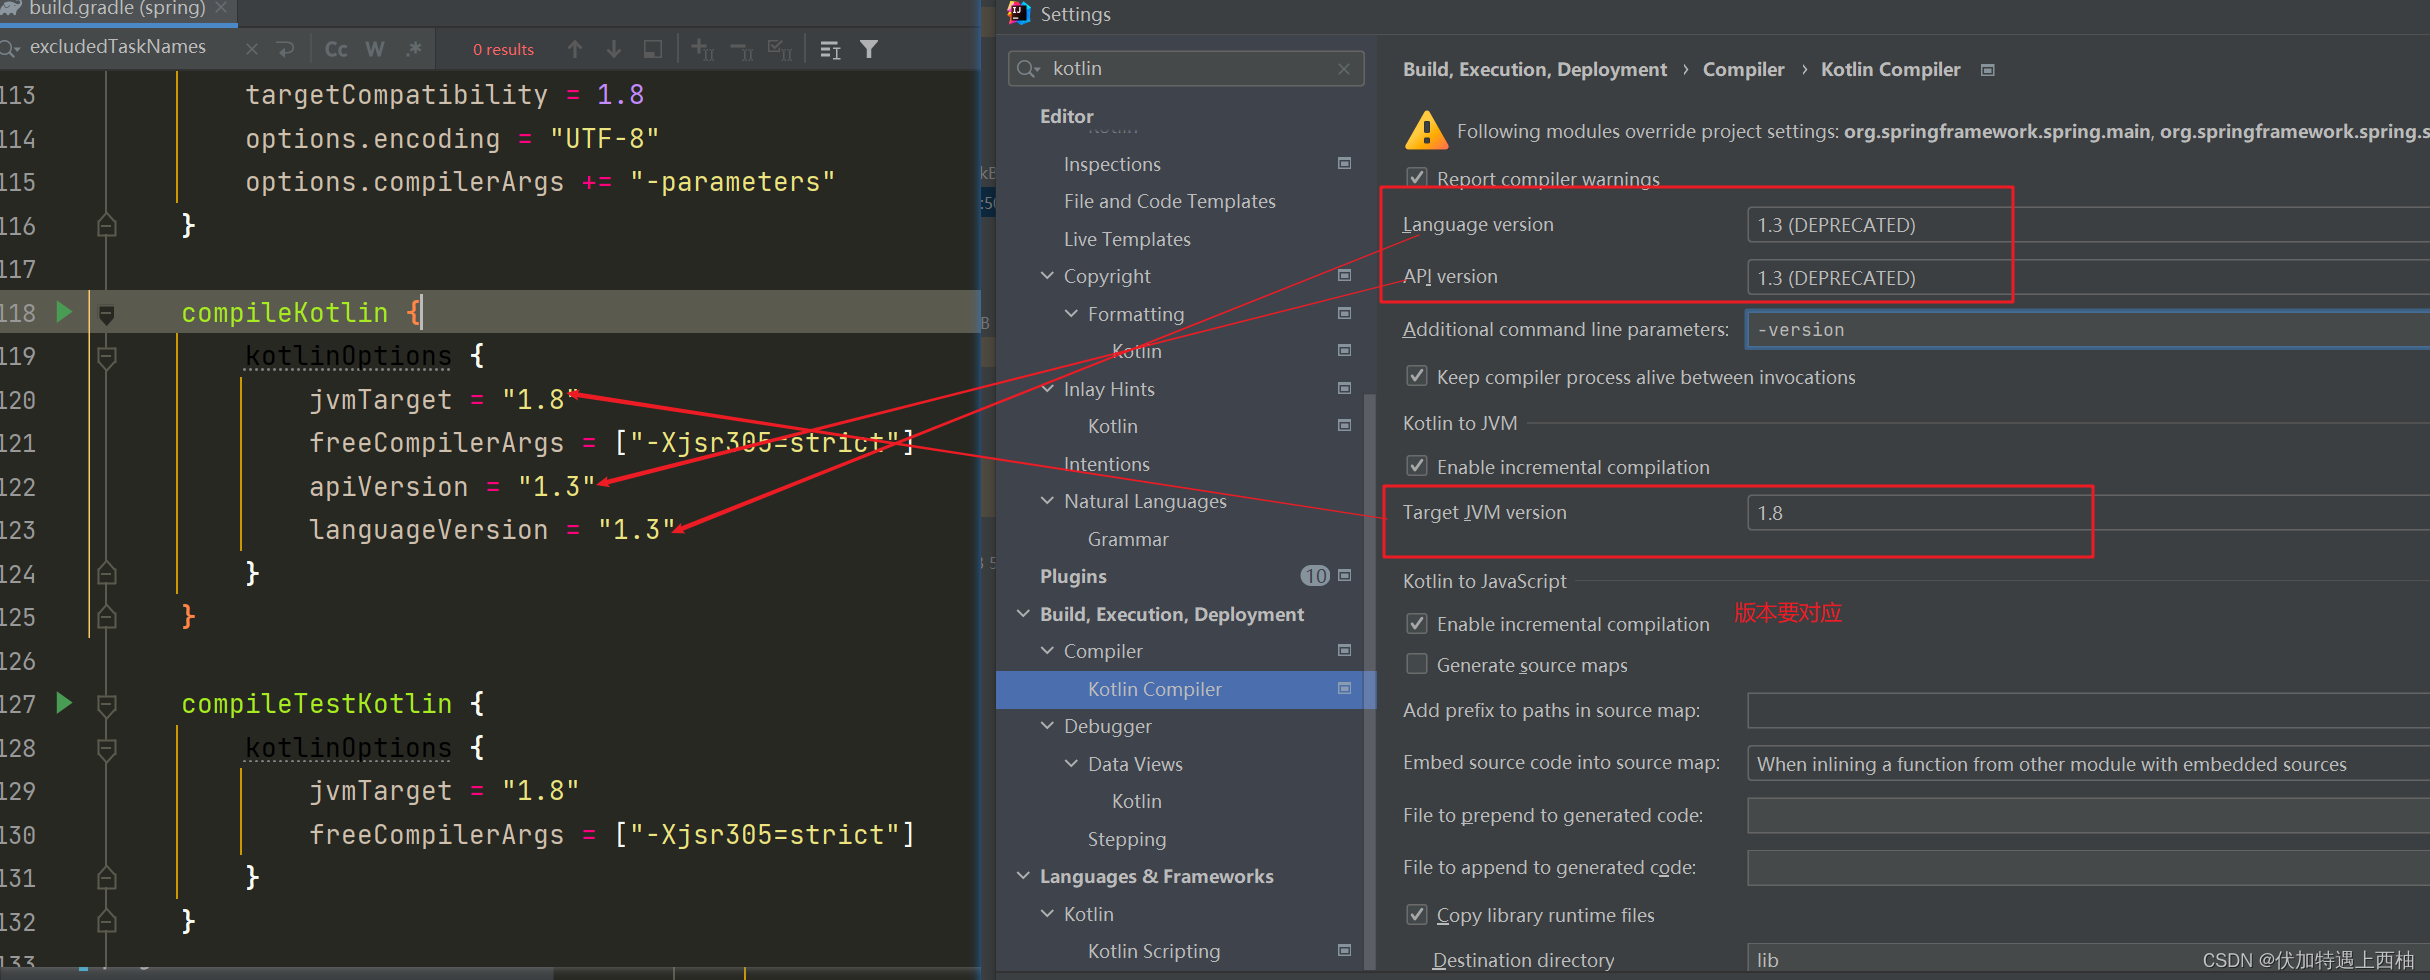The image size is (2430, 980).
Task: Click project-level icon beside Kotlin Compiler row
Action: 1345,688
